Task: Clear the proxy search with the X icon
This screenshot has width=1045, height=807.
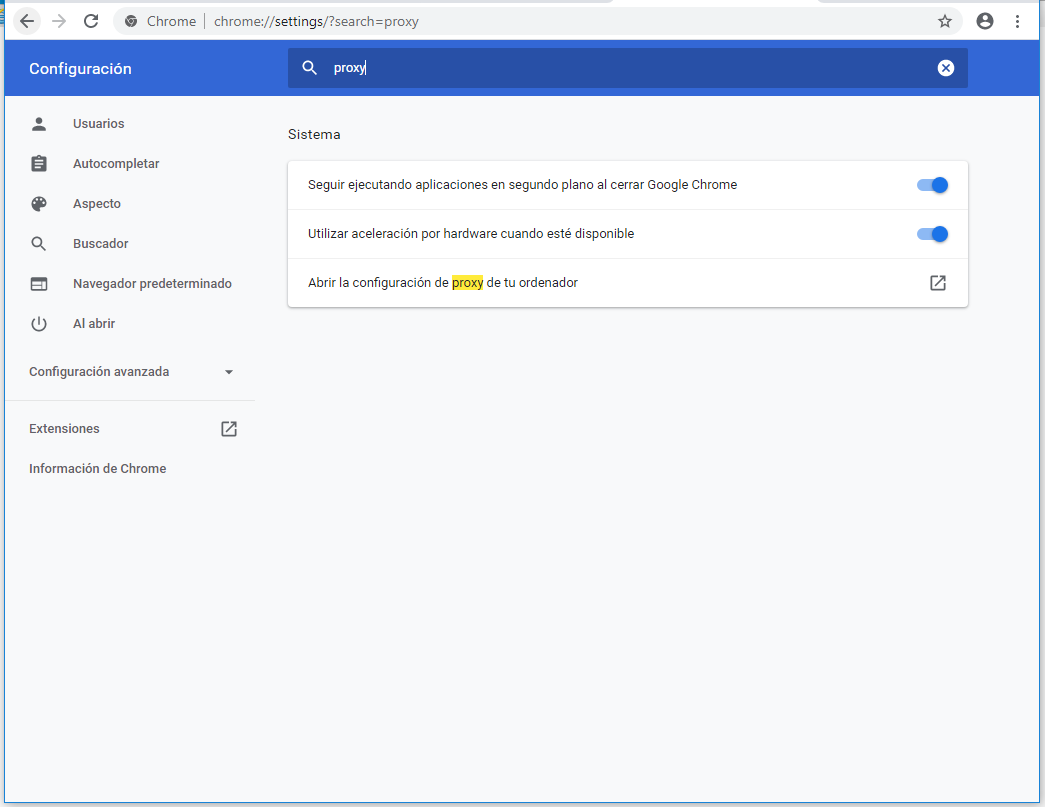Action: click(946, 68)
